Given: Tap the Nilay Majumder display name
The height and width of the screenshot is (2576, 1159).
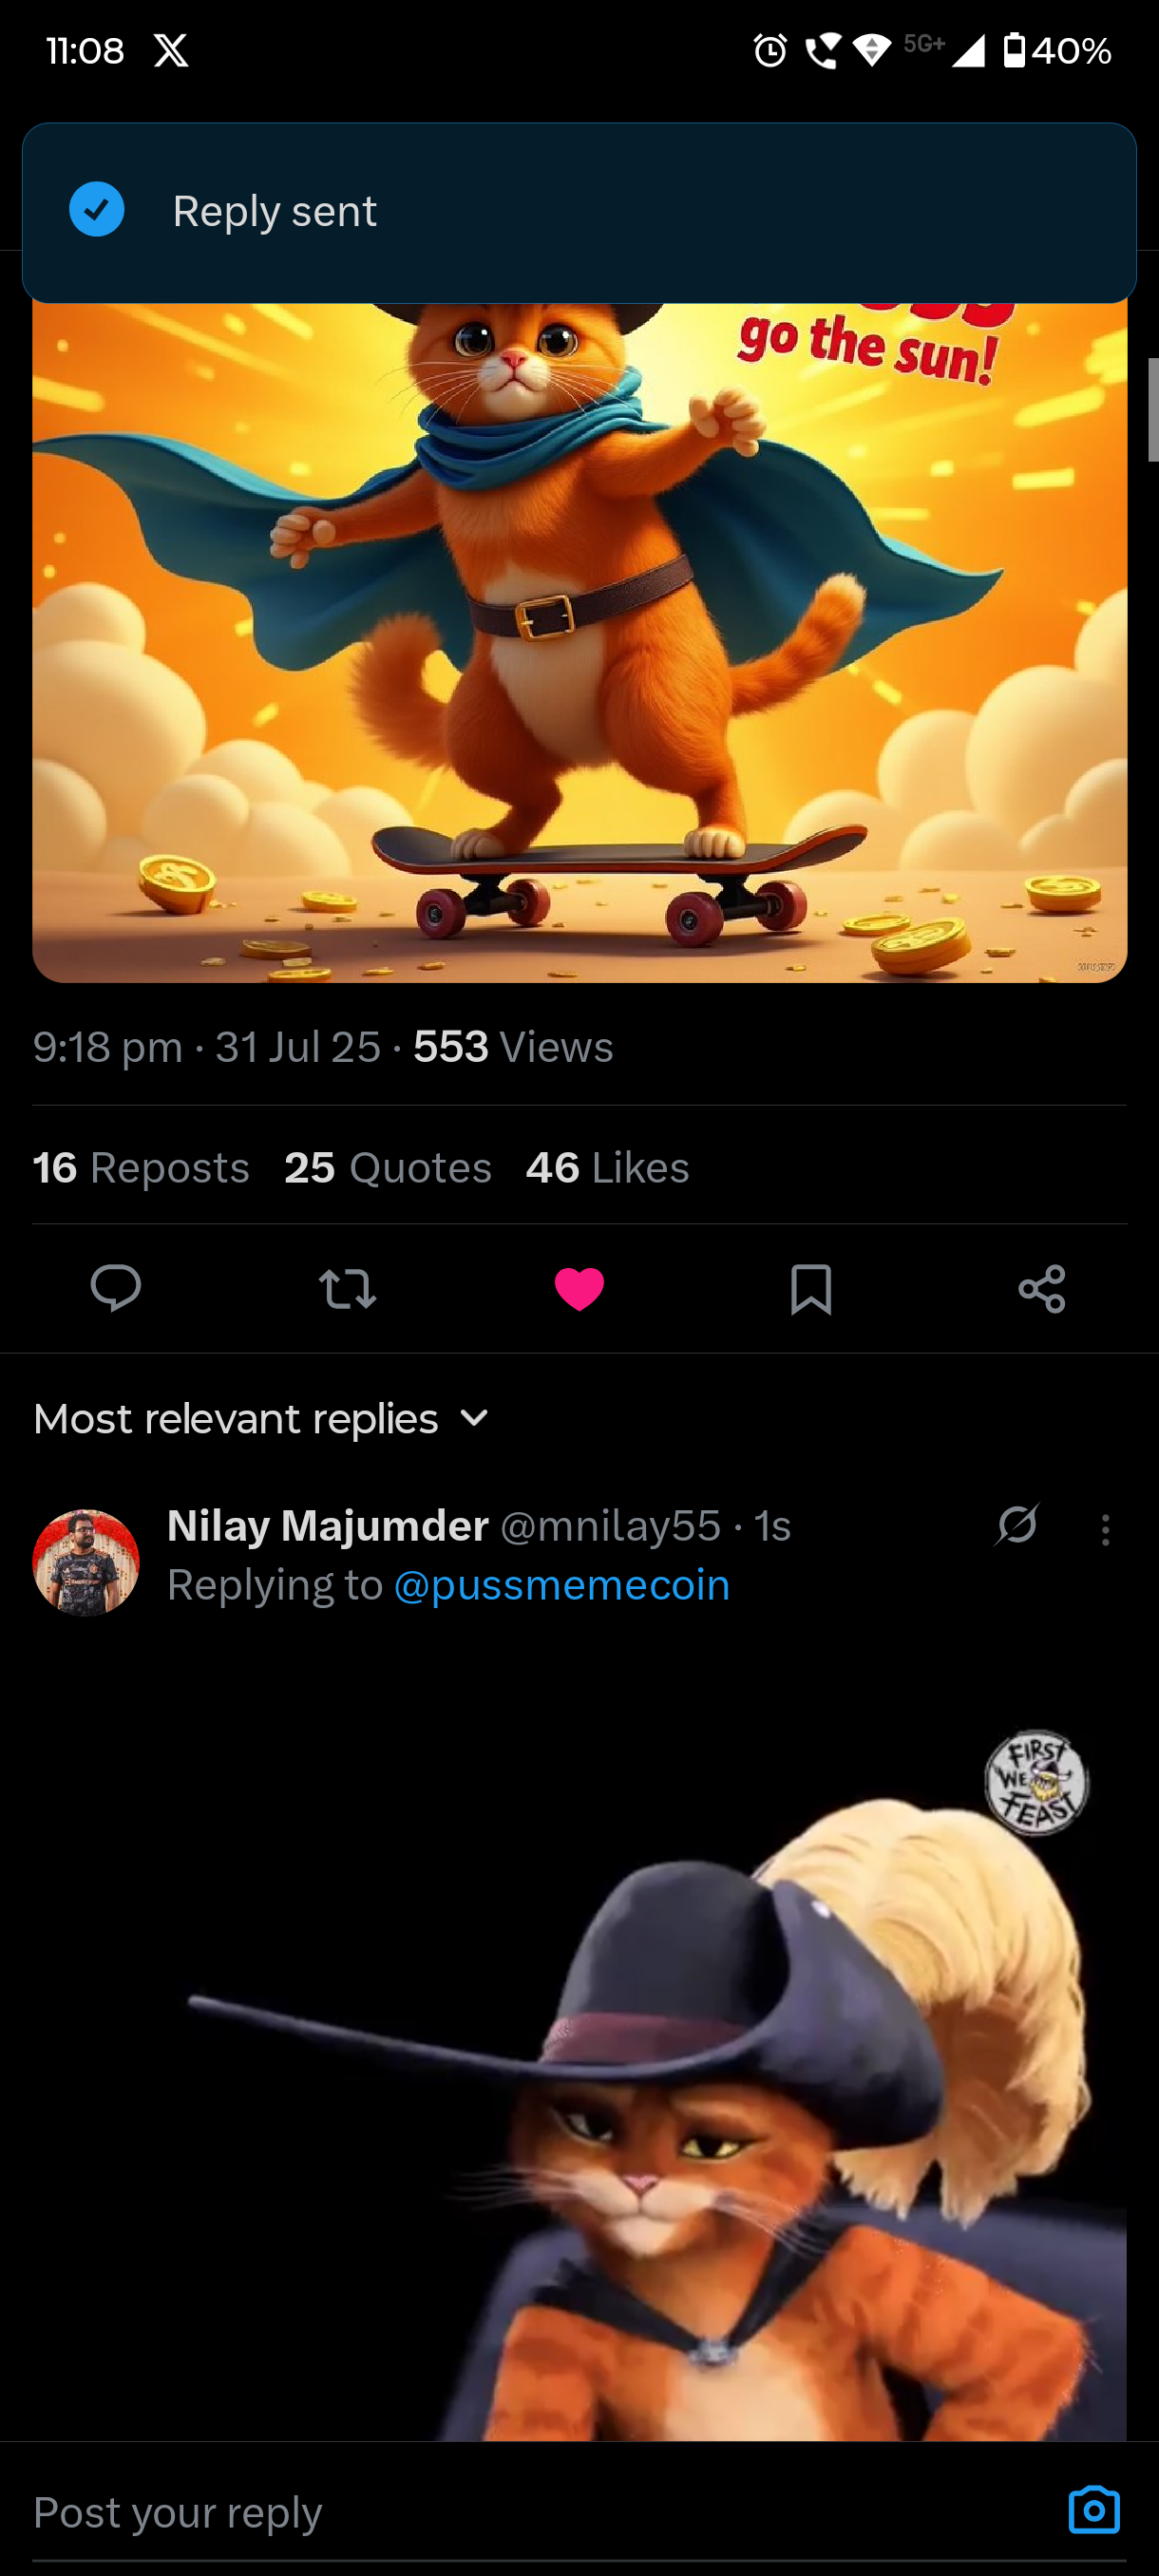Looking at the screenshot, I should [x=328, y=1526].
